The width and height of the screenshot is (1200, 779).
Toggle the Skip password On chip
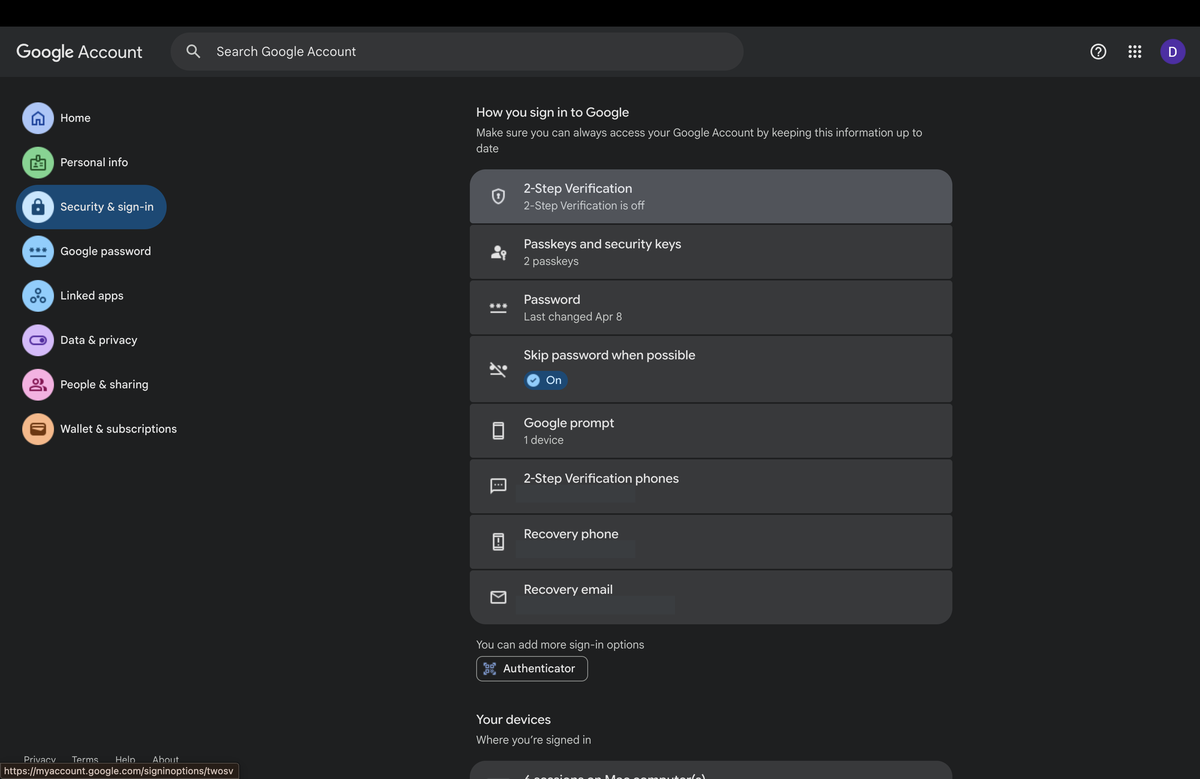click(546, 380)
